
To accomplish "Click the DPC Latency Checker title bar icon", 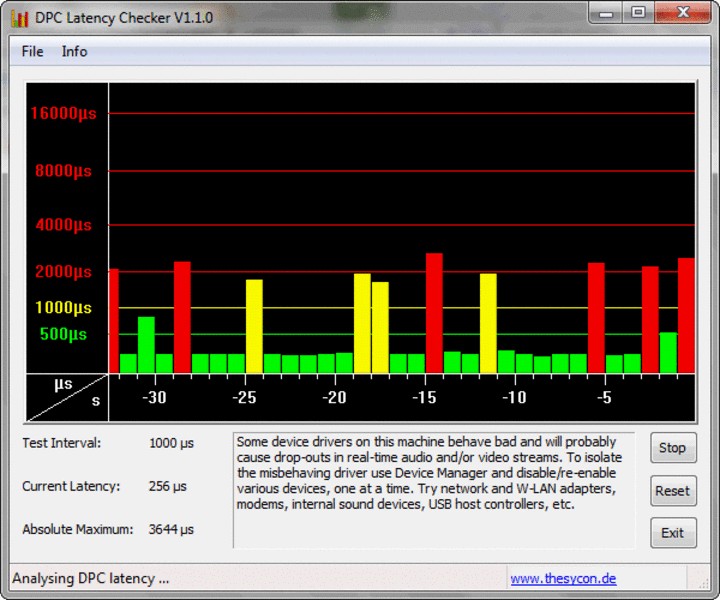I will pyautogui.click(x=19, y=17).
